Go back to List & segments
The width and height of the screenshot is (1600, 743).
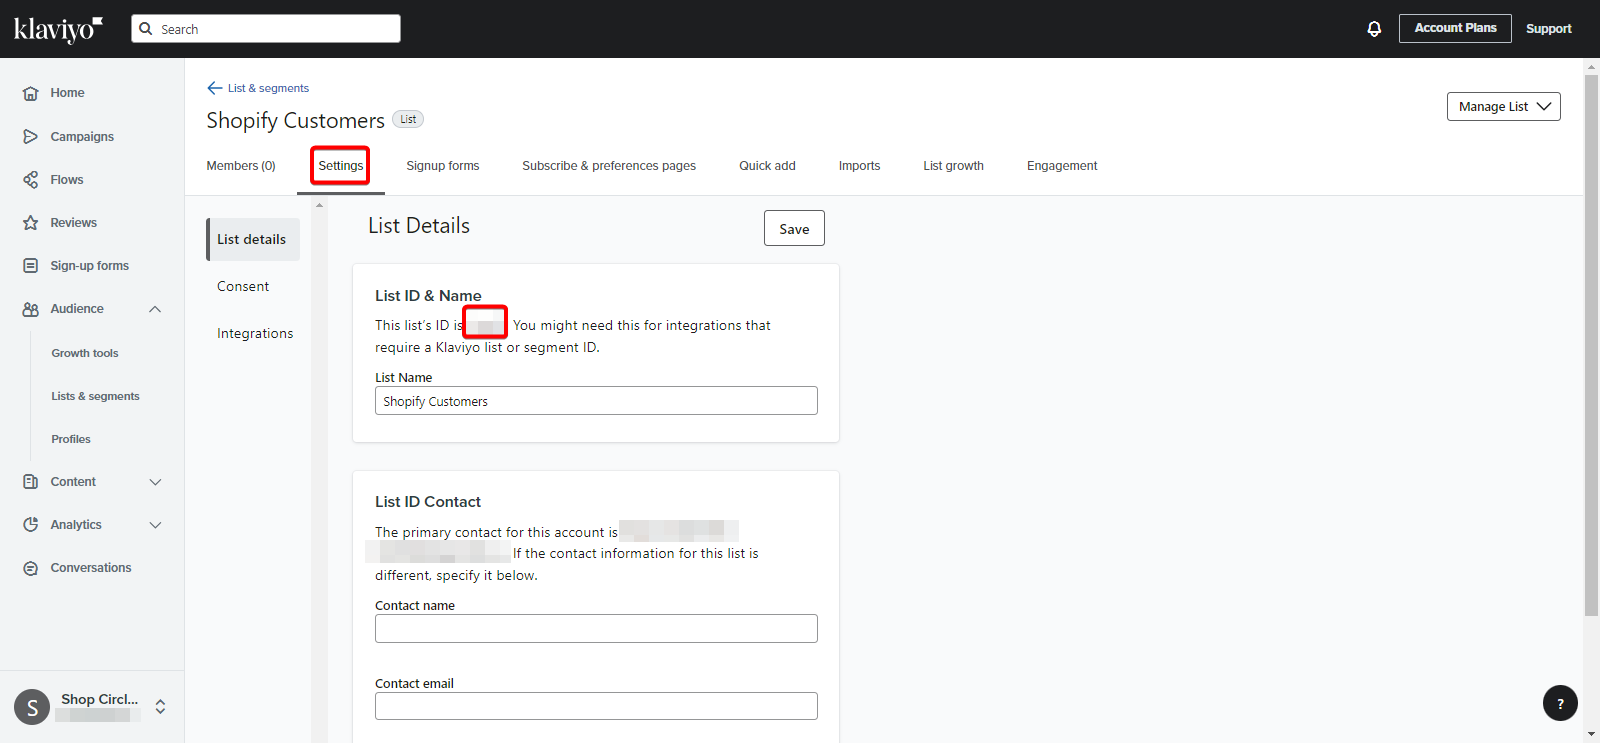[x=268, y=88]
